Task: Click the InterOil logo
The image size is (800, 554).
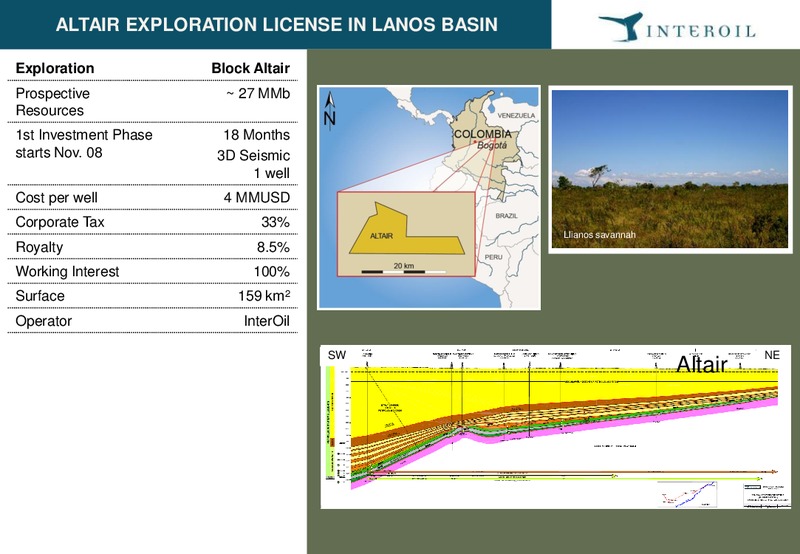Action: (677, 27)
